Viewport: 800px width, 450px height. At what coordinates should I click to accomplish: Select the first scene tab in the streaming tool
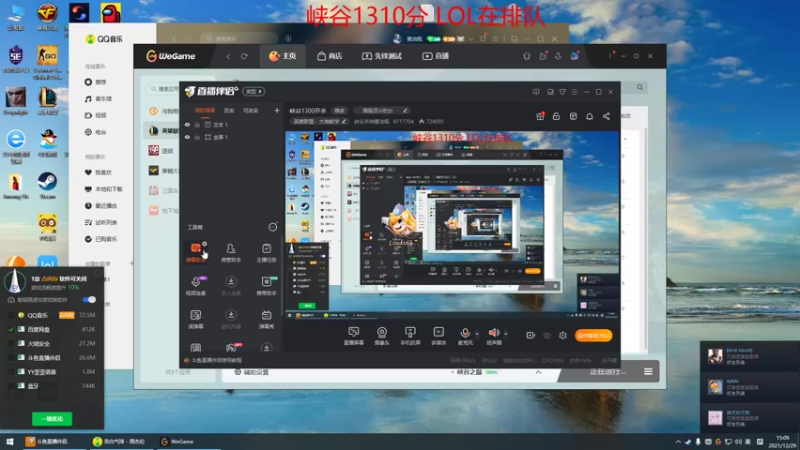coord(205,110)
